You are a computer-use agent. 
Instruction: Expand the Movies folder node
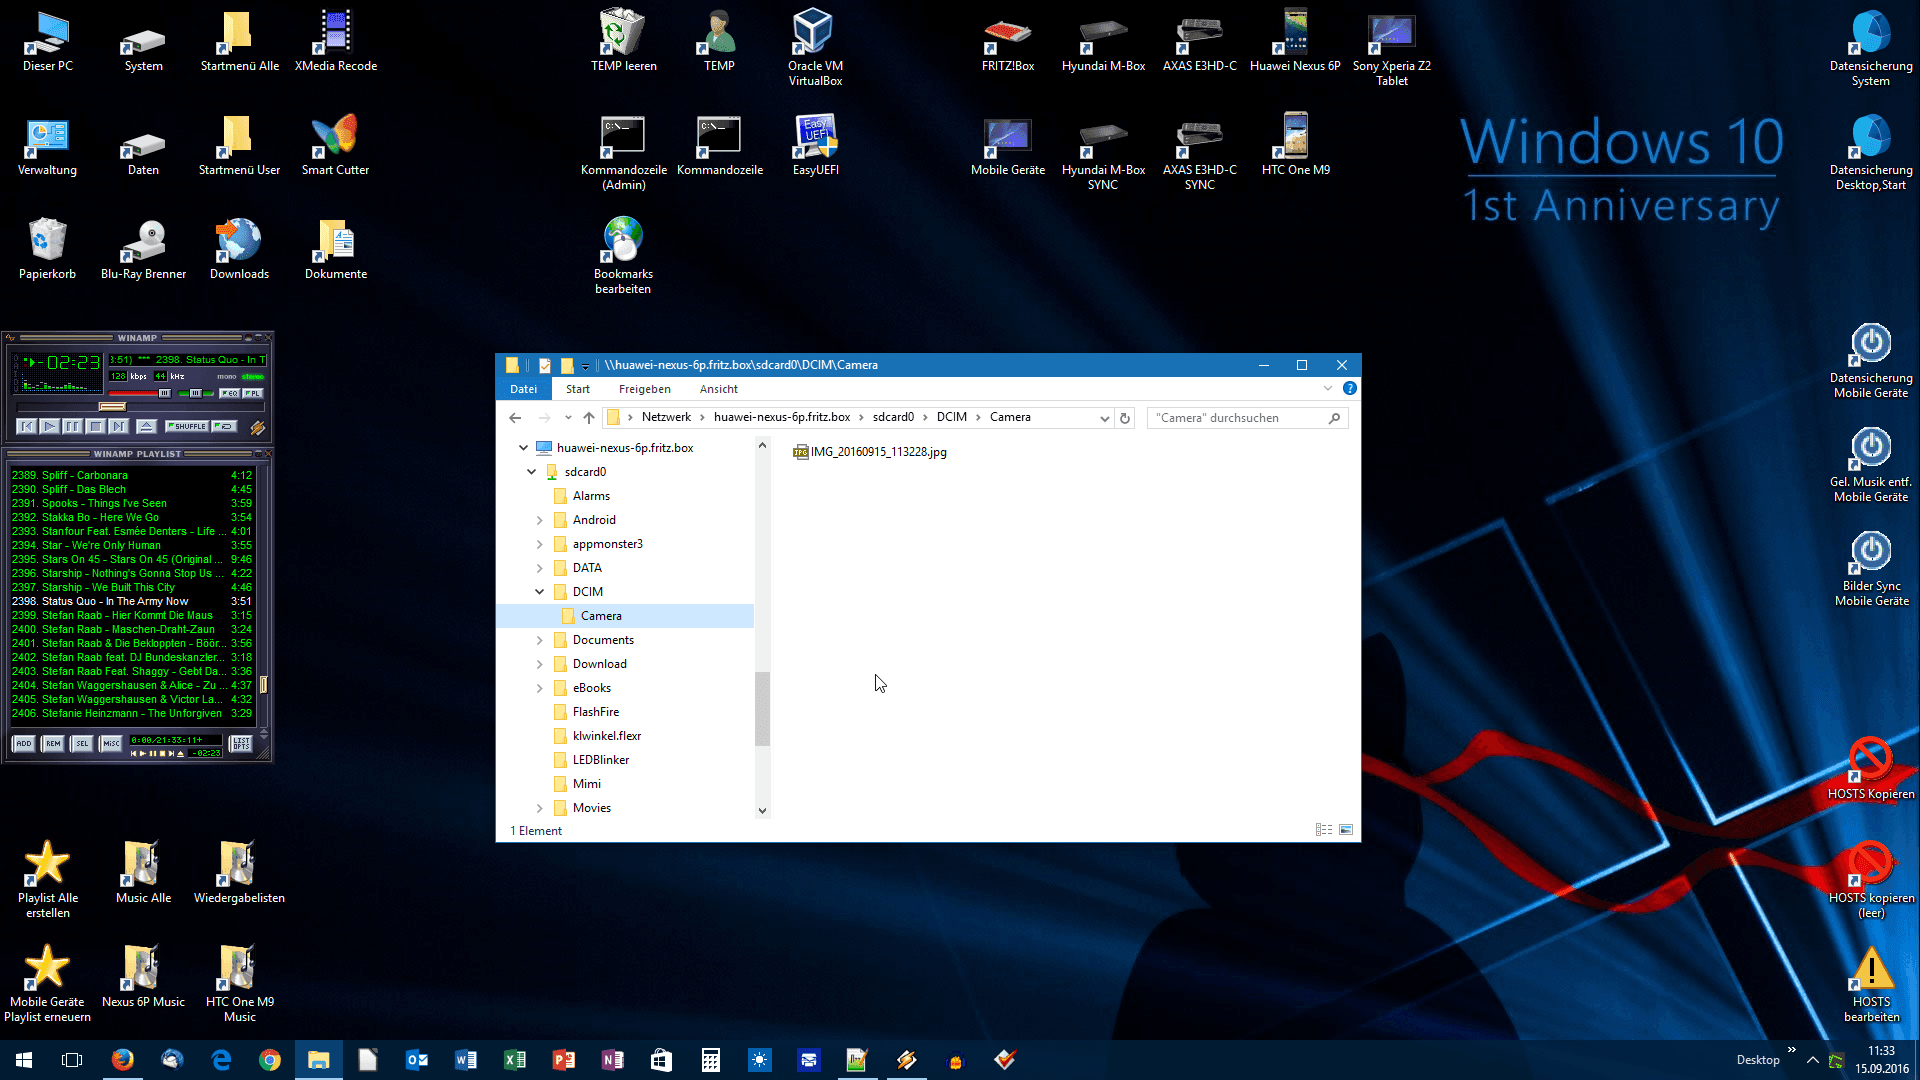click(539, 808)
